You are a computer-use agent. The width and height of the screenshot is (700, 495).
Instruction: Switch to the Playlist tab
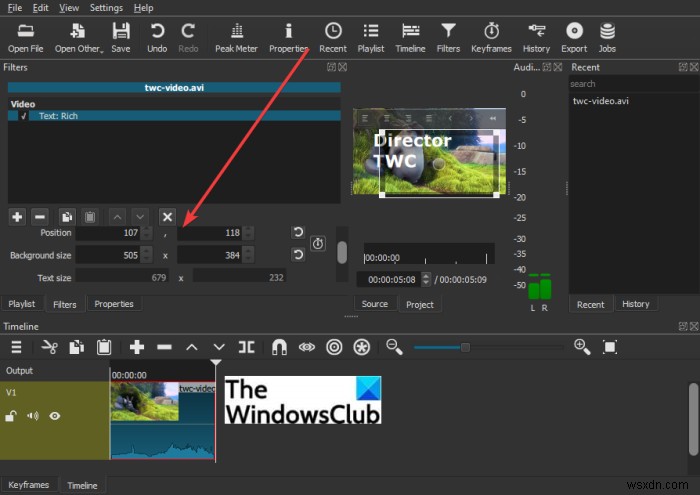point(21,304)
